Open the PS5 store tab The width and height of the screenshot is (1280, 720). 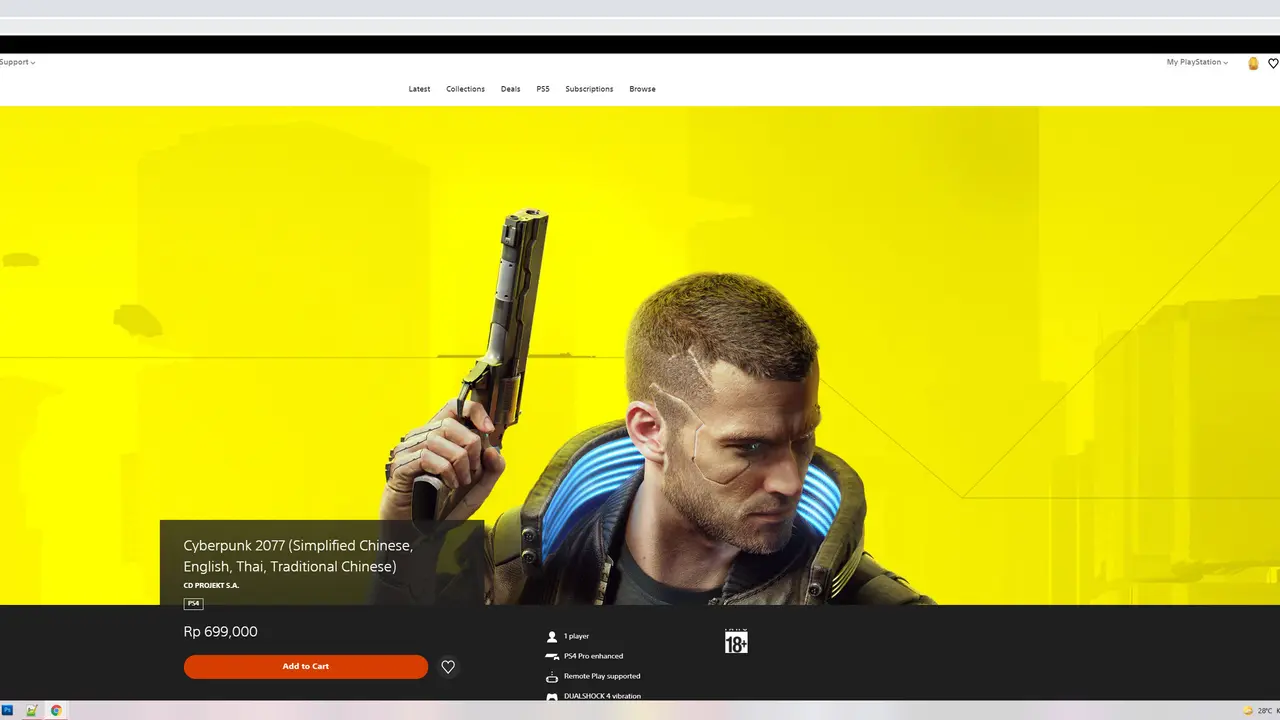pyautogui.click(x=543, y=89)
